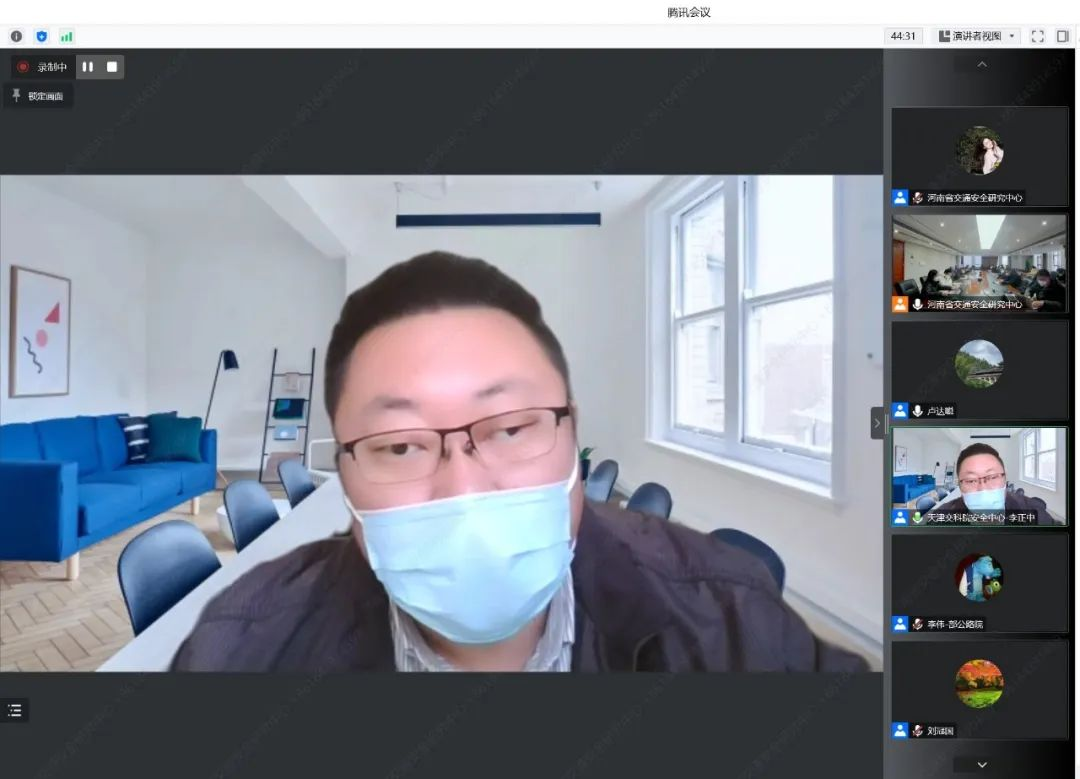Collapse the side video strip arrow

coord(877,423)
